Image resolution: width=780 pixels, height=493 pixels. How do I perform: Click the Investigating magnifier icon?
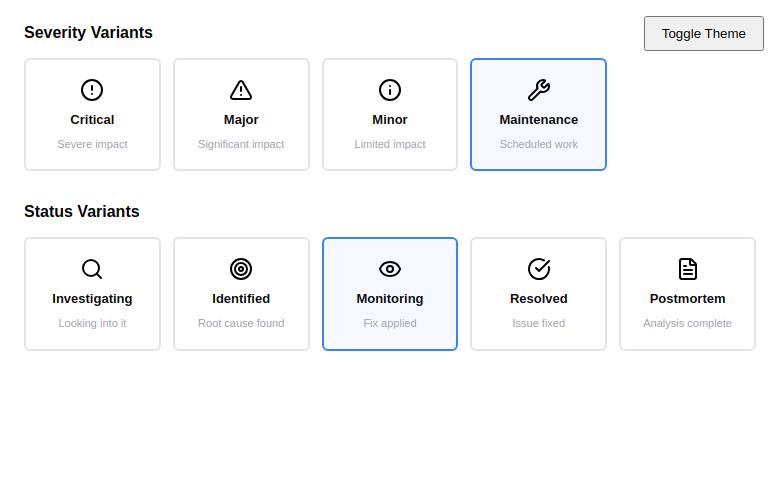point(92,269)
